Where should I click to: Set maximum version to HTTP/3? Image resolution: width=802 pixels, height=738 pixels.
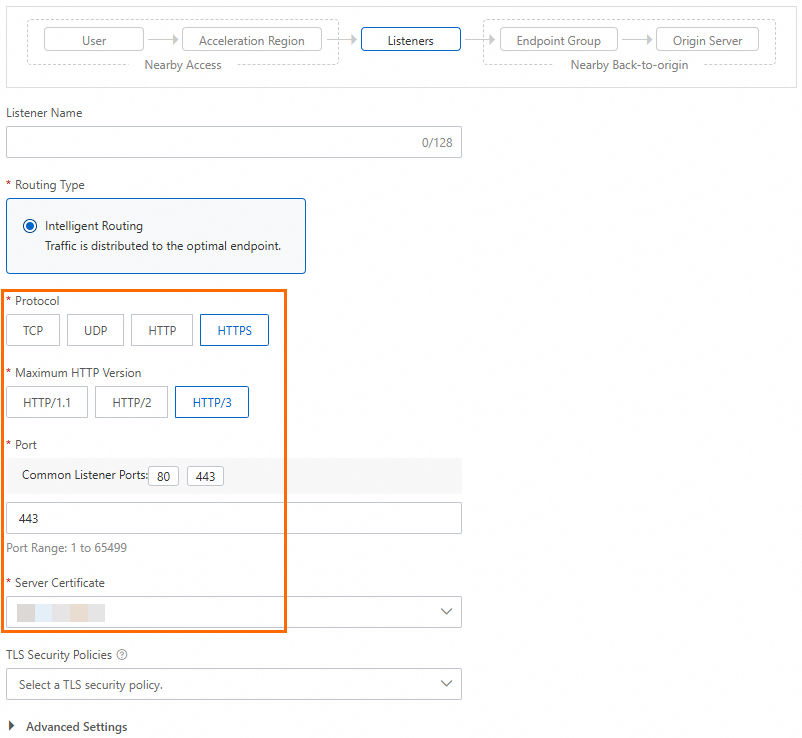212,402
